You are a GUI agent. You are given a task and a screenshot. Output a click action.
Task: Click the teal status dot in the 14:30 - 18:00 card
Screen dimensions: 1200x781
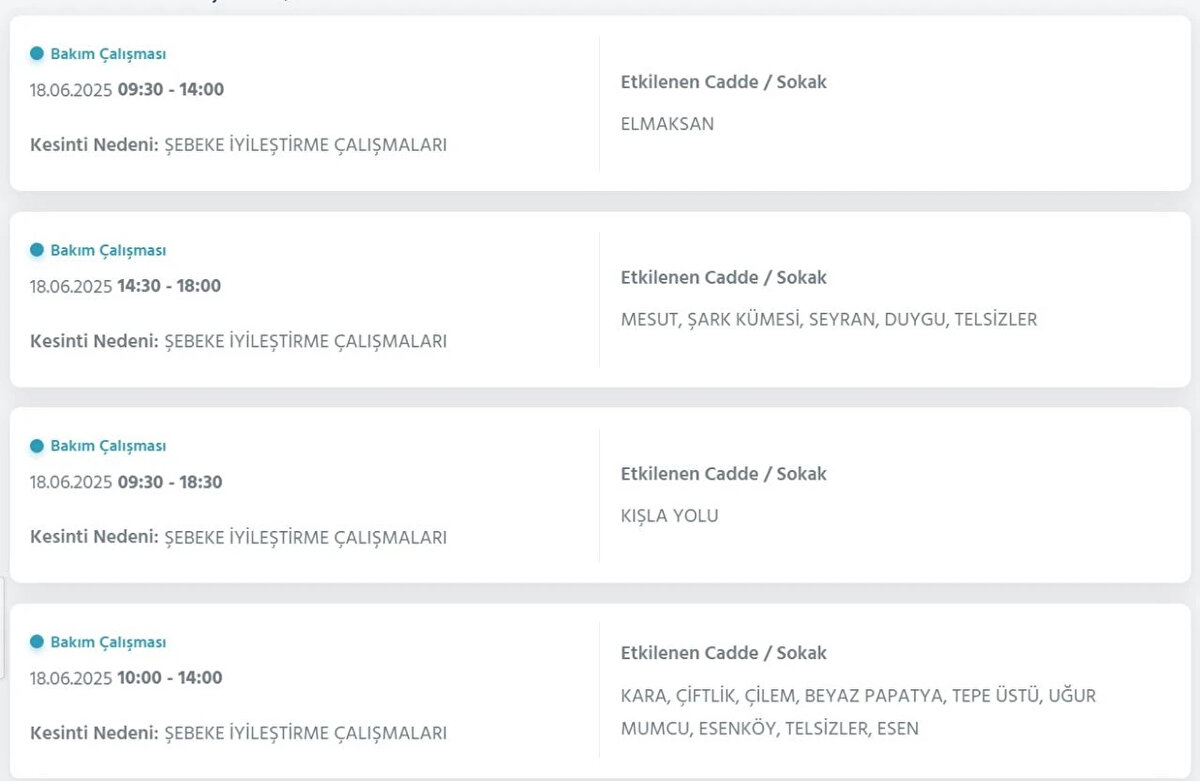pyautogui.click(x=37, y=250)
